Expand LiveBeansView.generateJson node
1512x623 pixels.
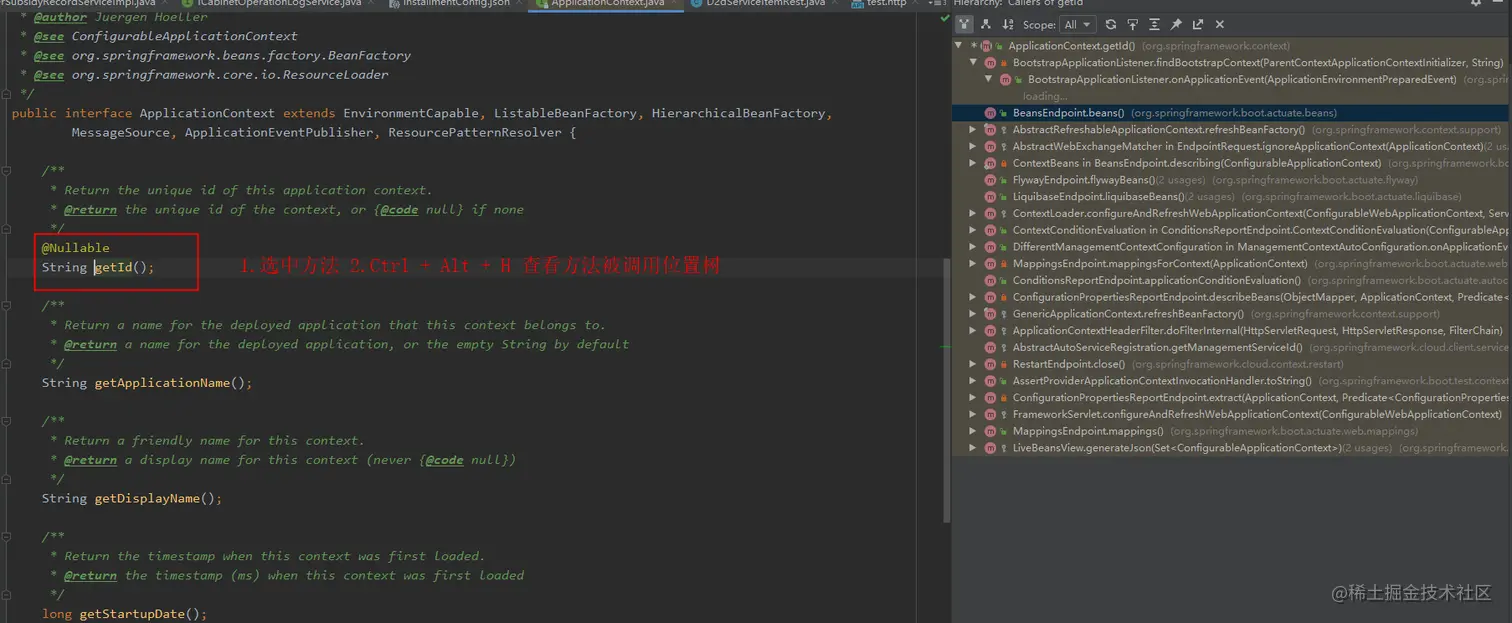coord(972,448)
